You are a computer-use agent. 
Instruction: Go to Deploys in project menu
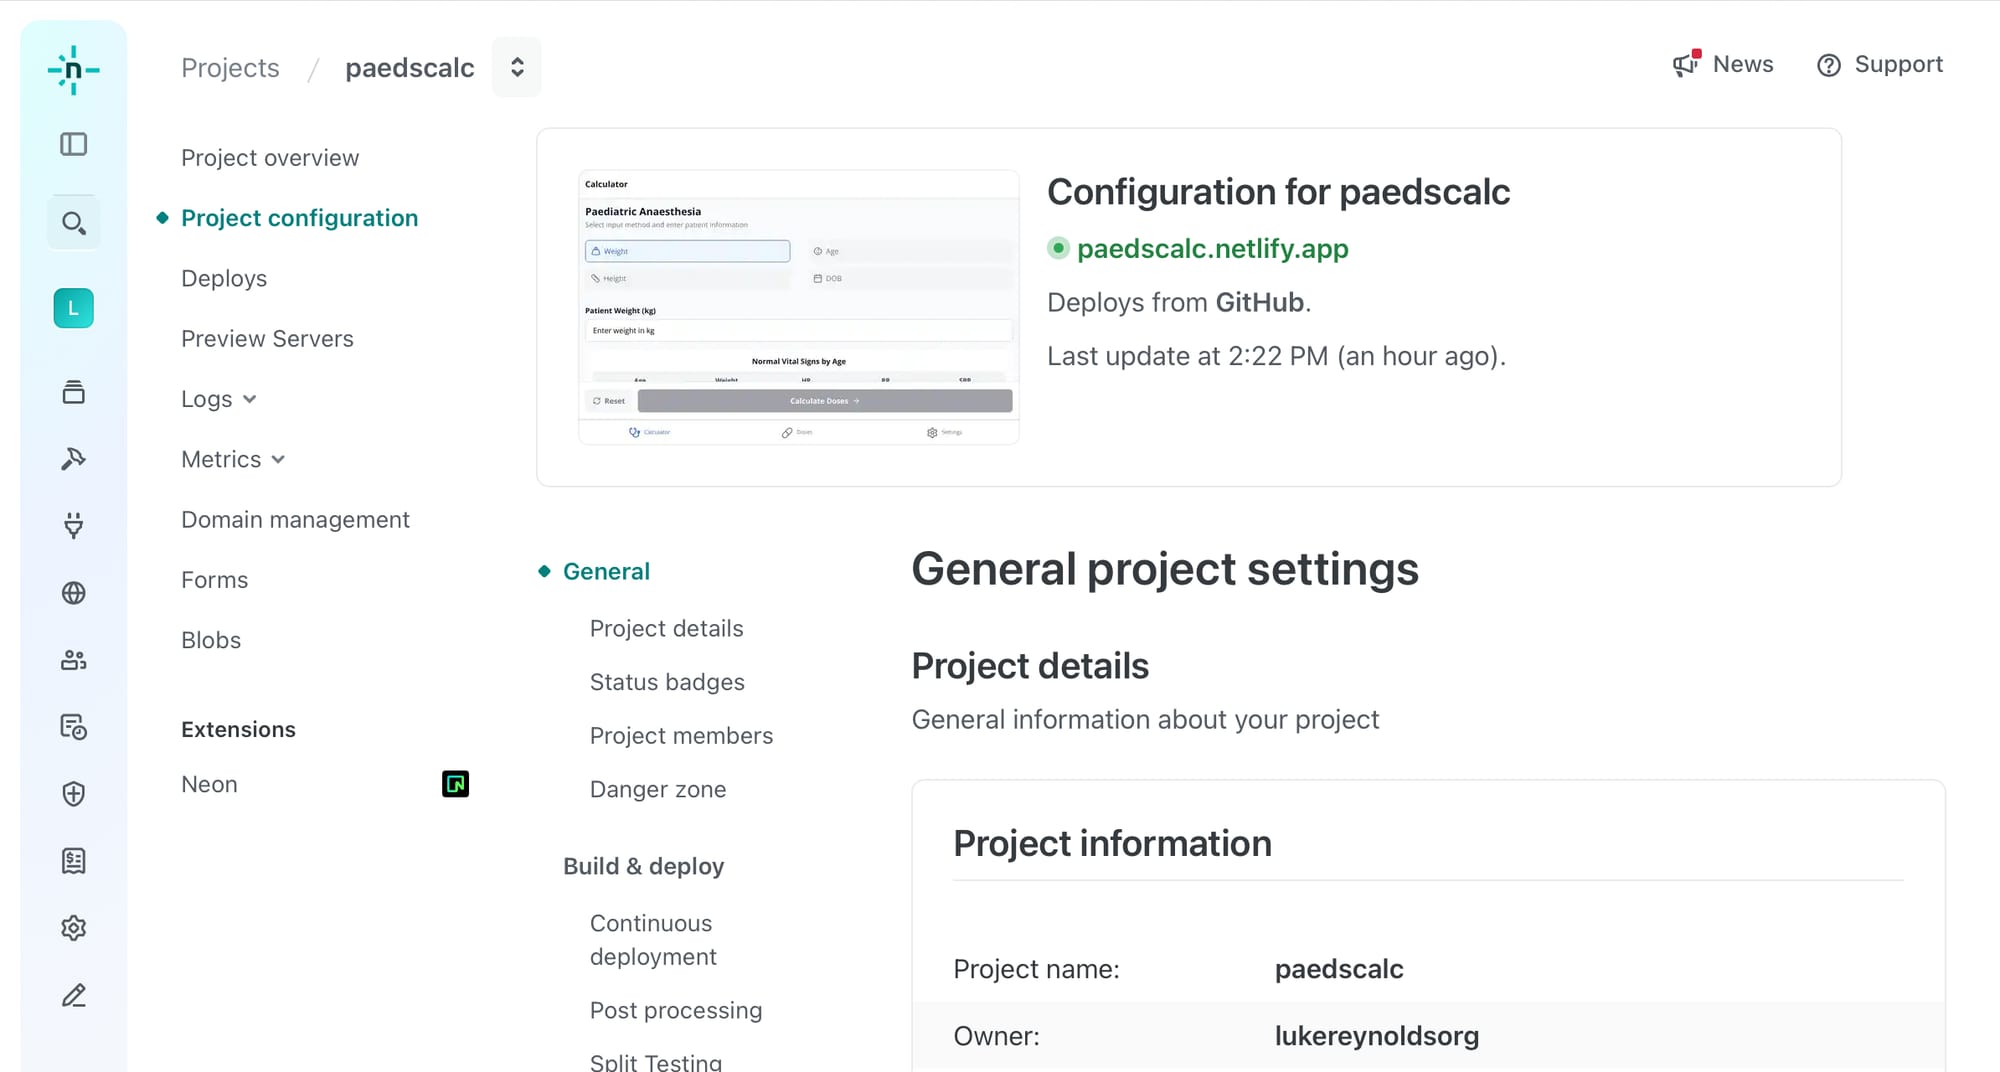click(224, 278)
